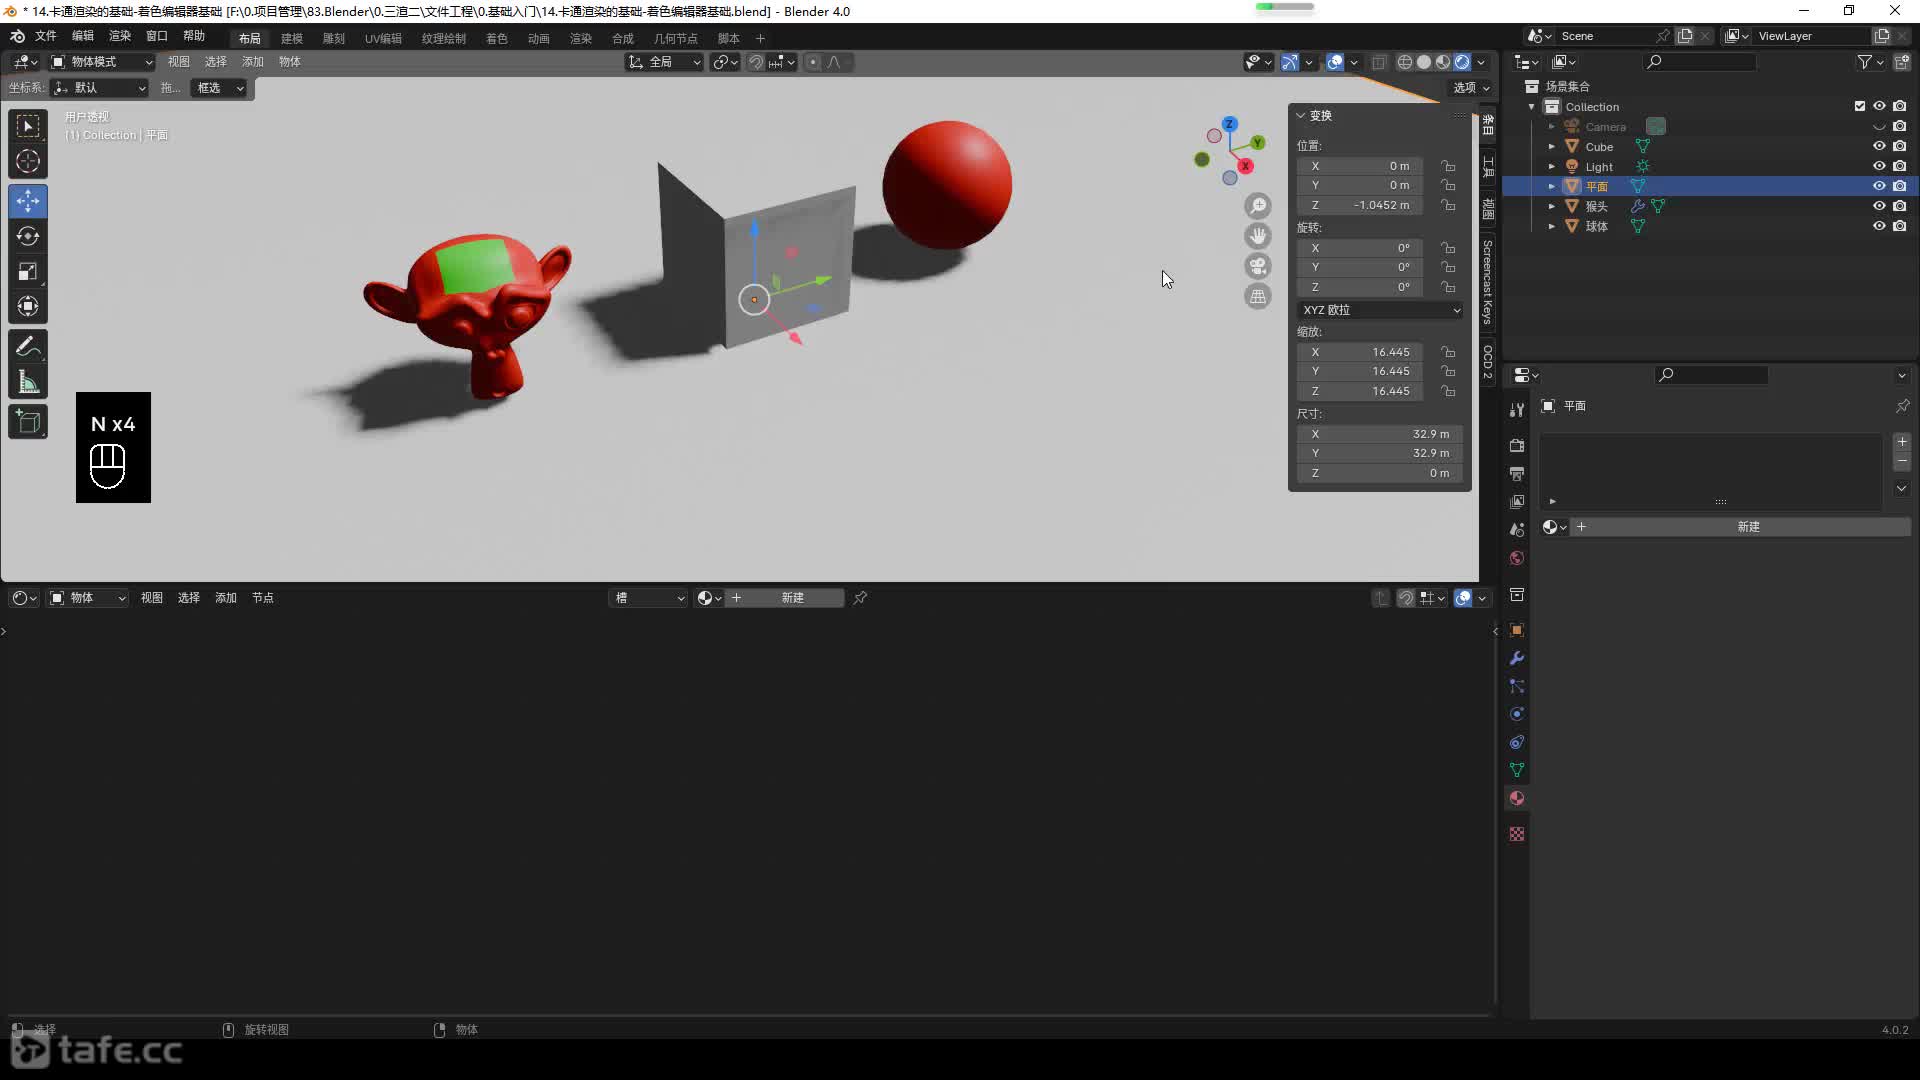Toggle camera view with the camera icon
The width and height of the screenshot is (1920, 1080).
click(x=1258, y=266)
